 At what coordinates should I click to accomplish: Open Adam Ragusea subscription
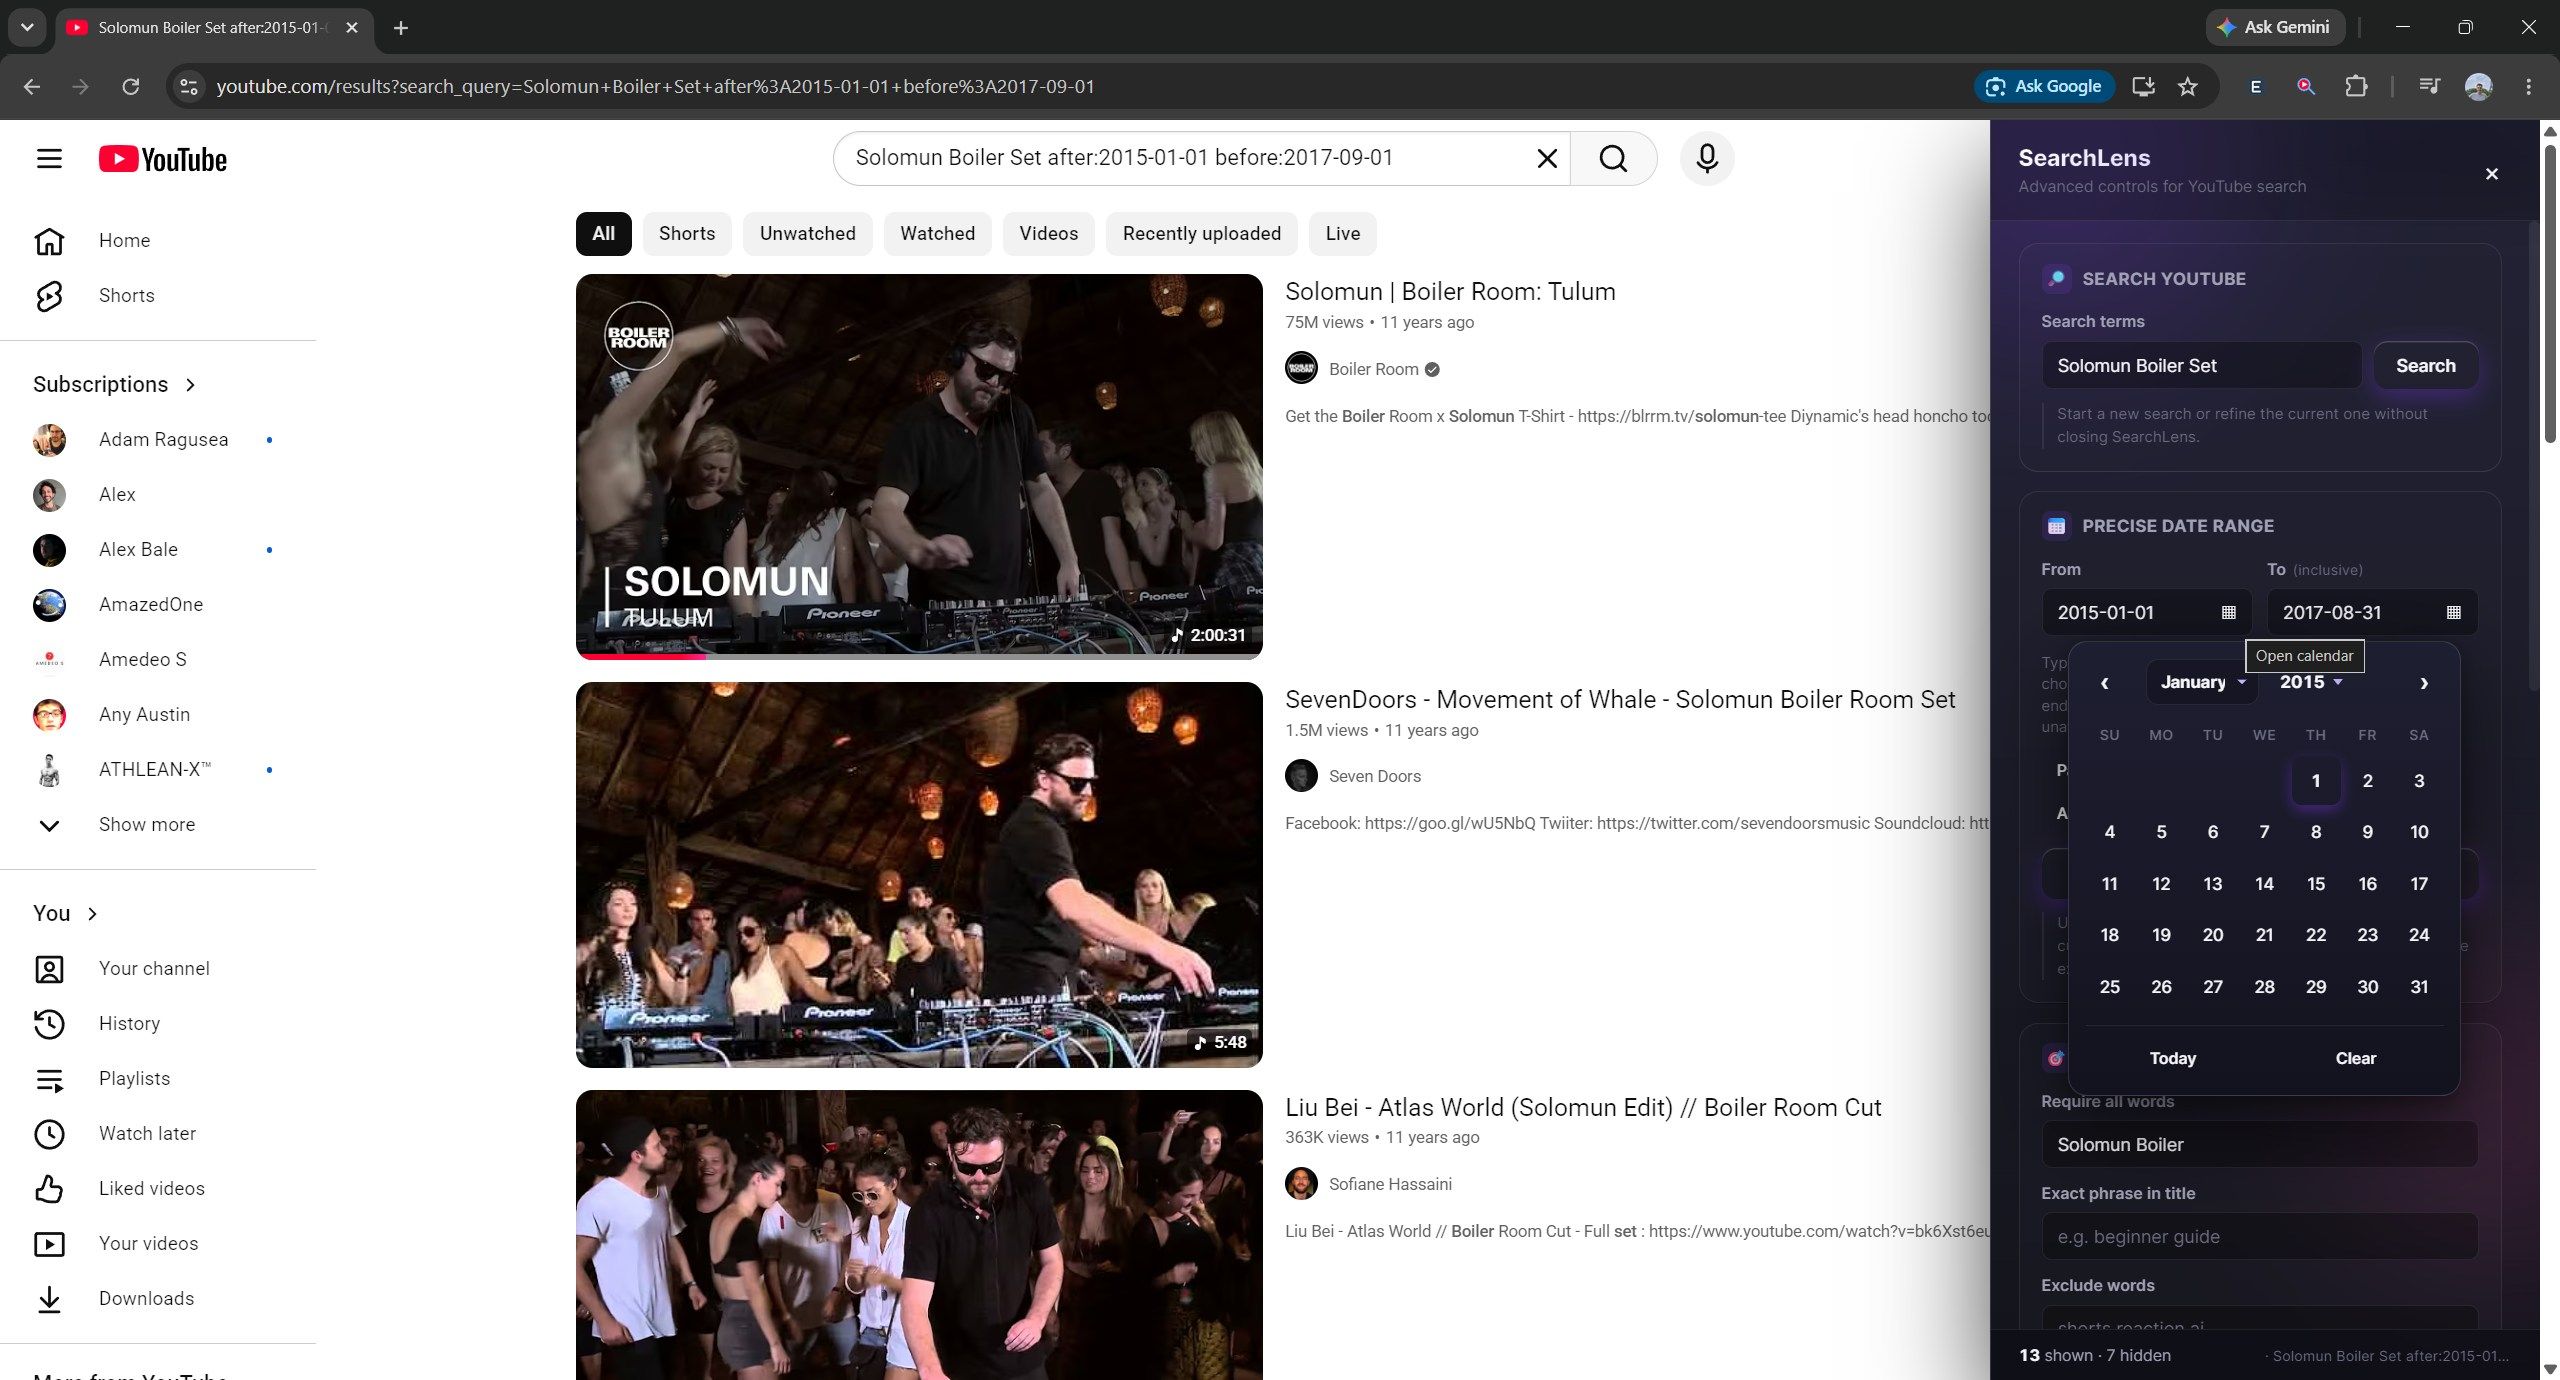click(158, 440)
